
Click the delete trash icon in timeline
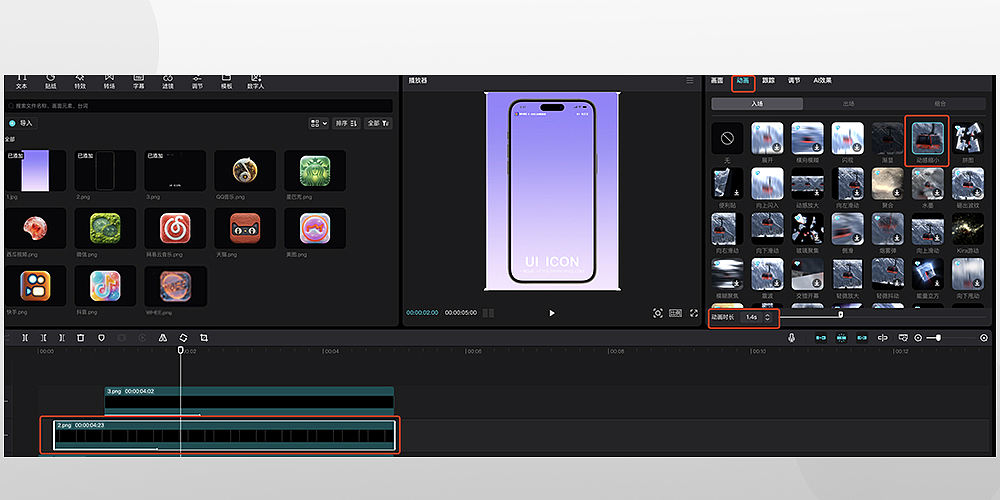click(80, 337)
